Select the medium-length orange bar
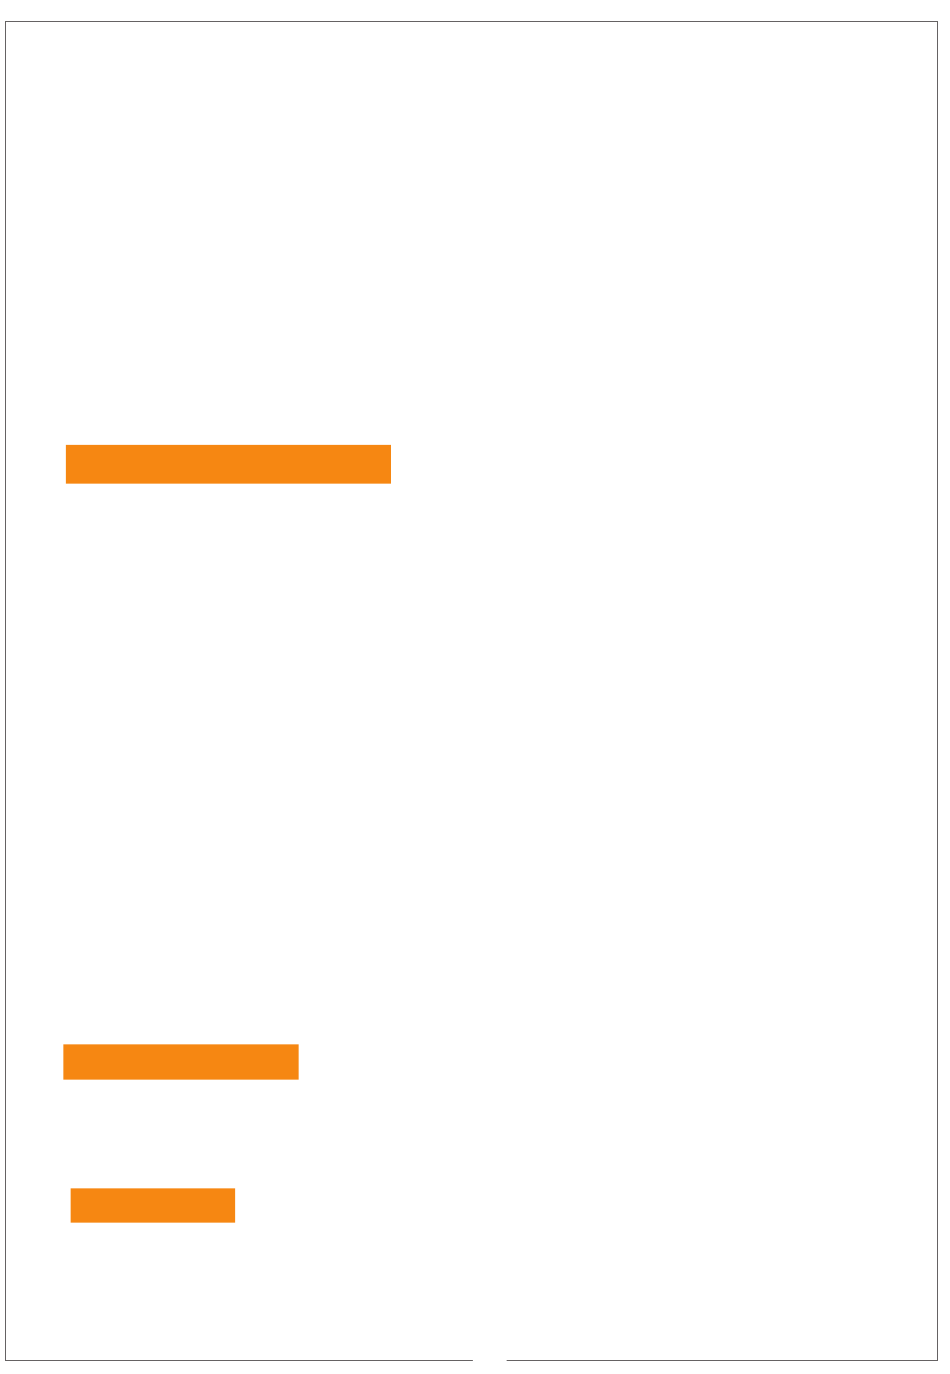The height and width of the screenshot is (1374, 950). [x=181, y=1062]
